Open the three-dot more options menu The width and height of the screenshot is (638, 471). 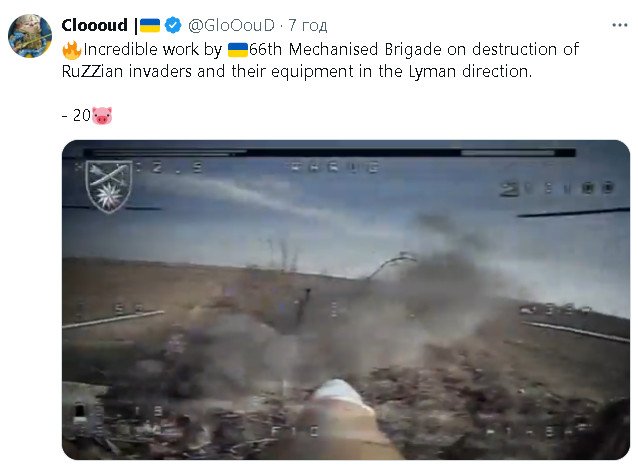pos(620,25)
